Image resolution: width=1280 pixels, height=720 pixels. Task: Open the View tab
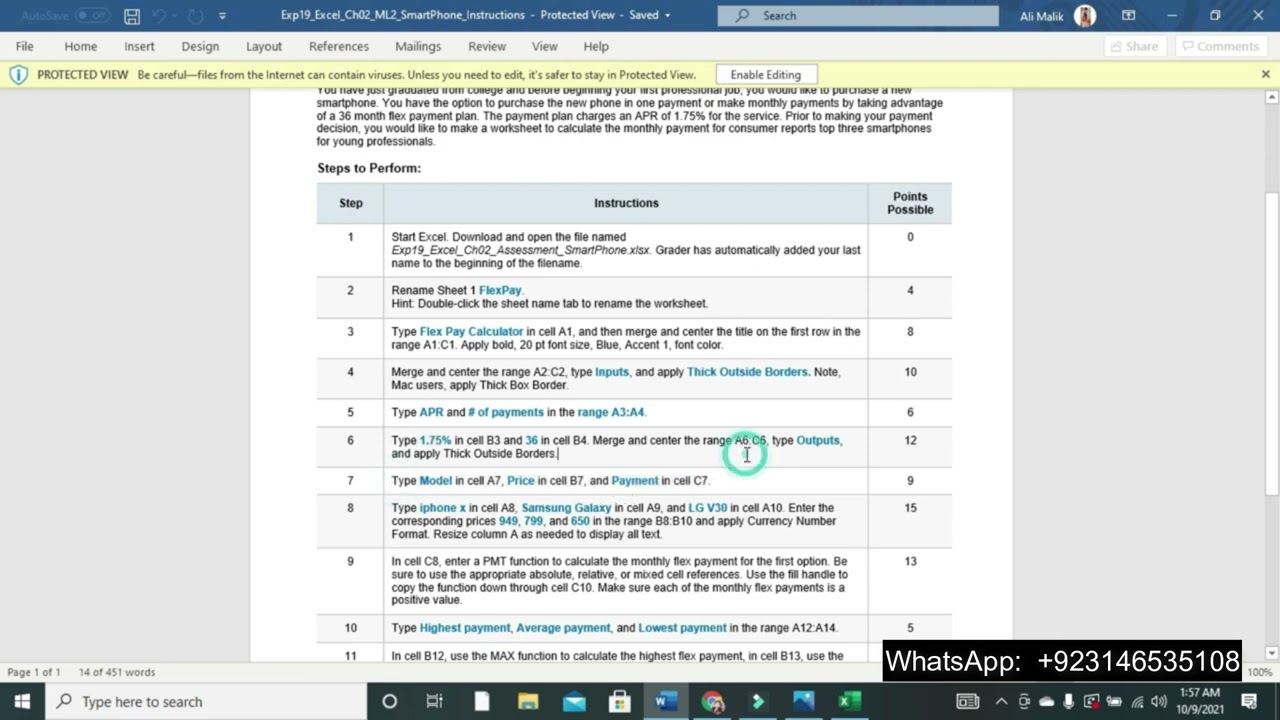click(x=545, y=46)
